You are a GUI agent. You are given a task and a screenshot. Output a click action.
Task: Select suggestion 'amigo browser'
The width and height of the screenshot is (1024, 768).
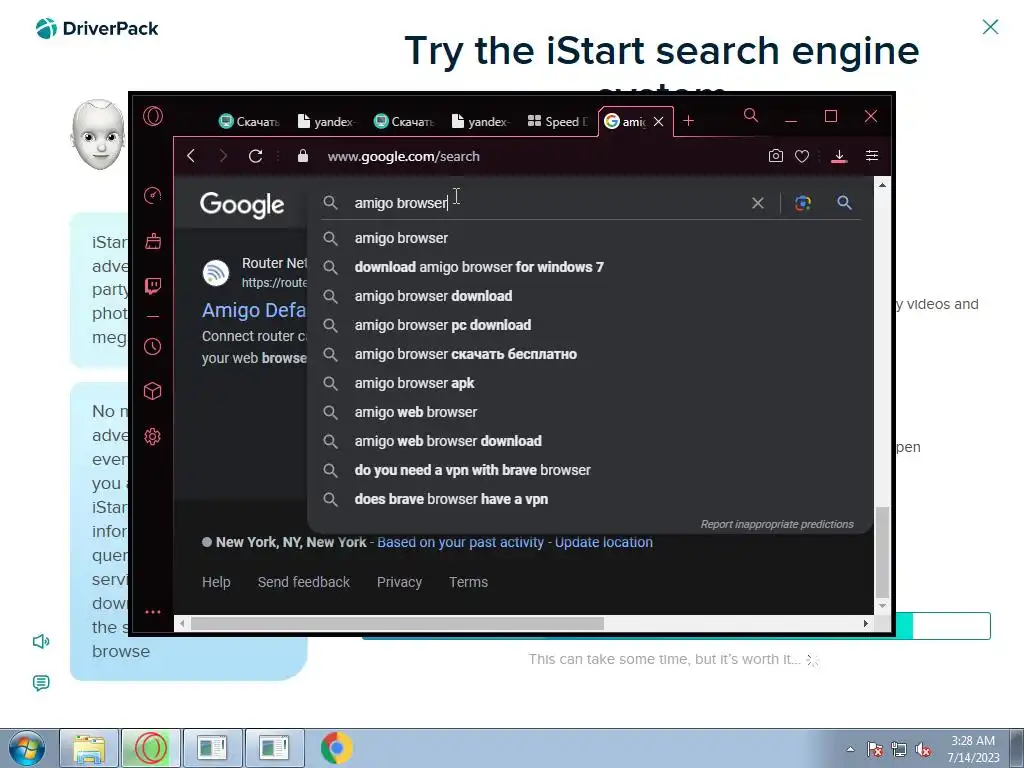click(x=590, y=238)
